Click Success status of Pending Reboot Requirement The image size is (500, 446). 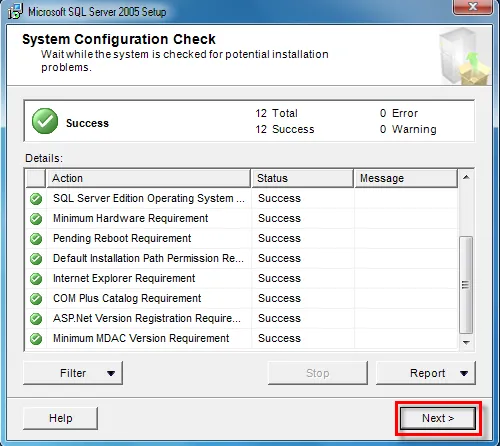coord(279,238)
